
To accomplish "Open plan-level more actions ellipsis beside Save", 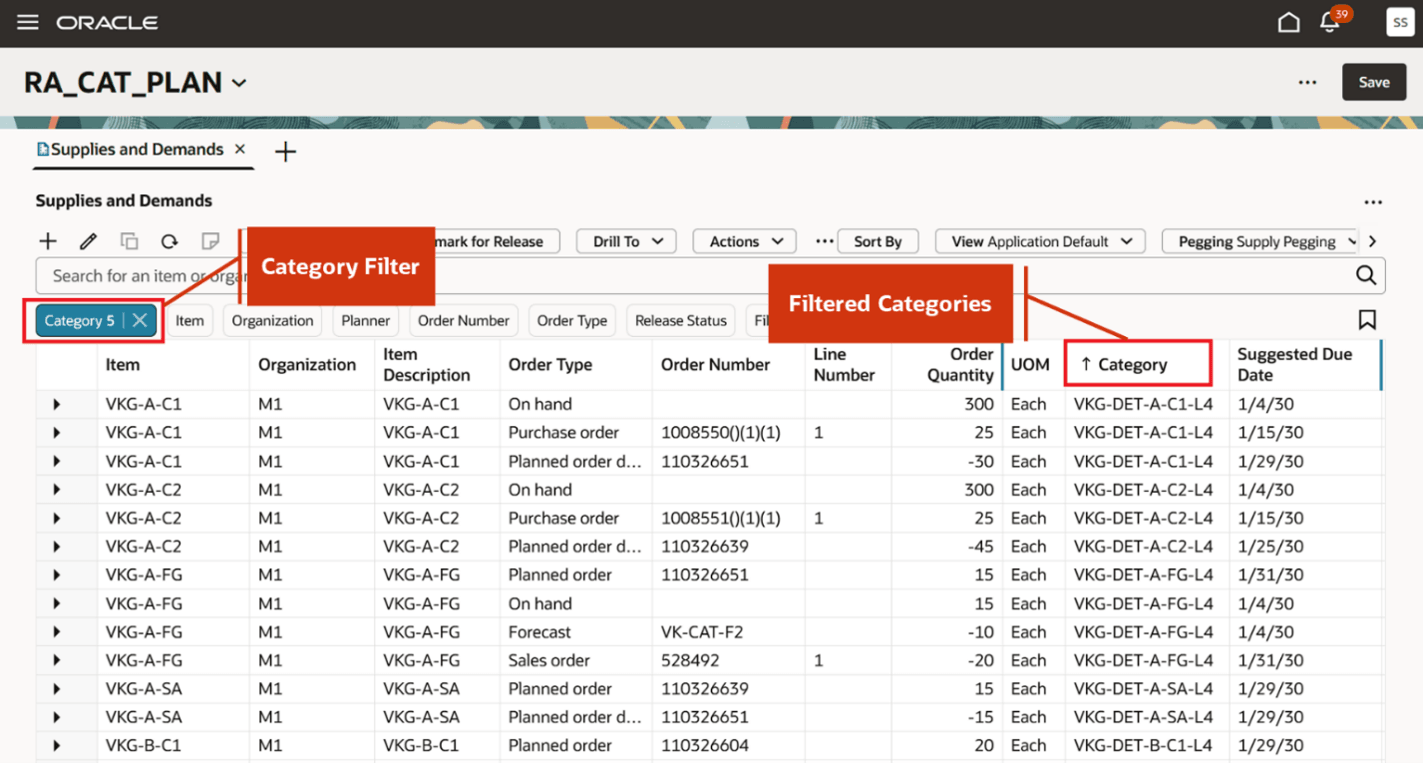I will [1307, 82].
